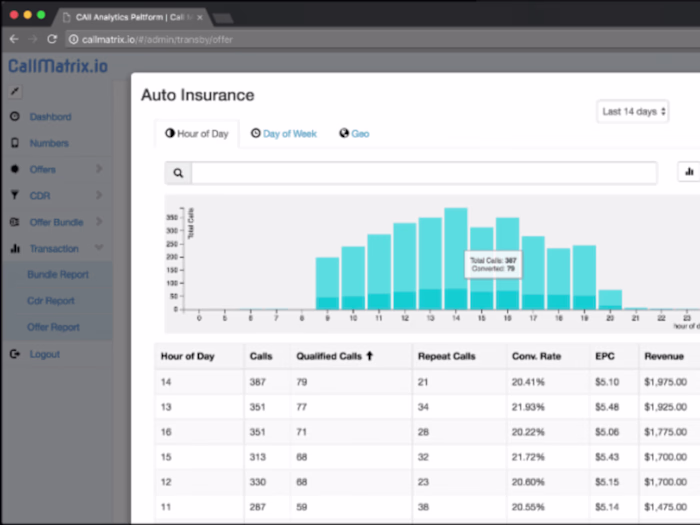Open the Last 14 days date range dropdown
This screenshot has width=700, height=525.
pyautogui.click(x=633, y=112)
